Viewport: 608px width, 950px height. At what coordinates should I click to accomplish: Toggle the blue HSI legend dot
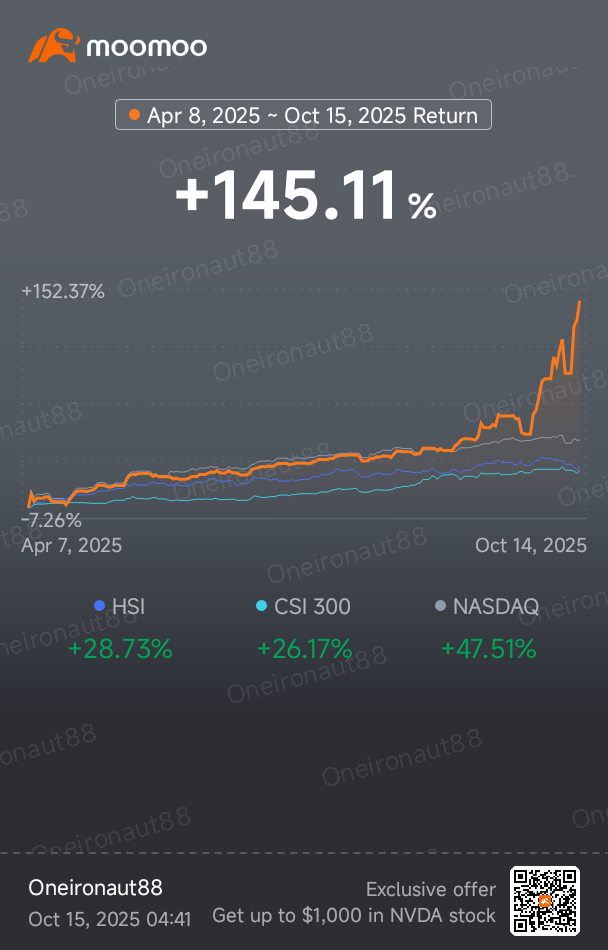[x=99, y=606]
